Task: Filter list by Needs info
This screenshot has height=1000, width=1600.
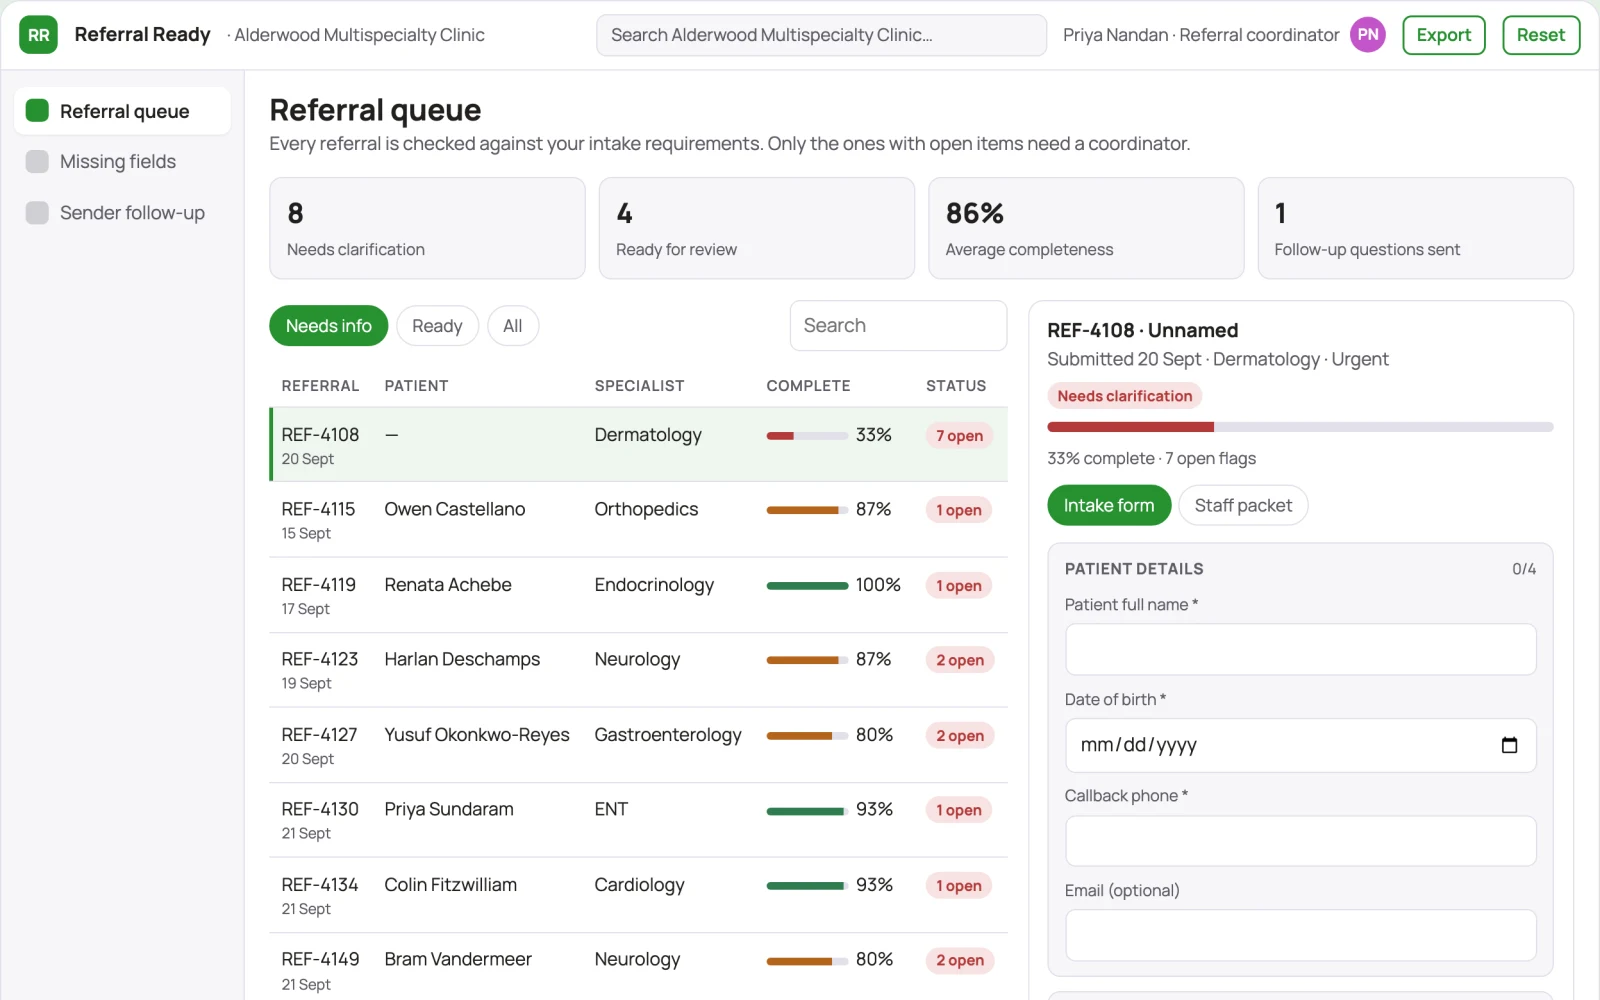Action: click(328, 326)
